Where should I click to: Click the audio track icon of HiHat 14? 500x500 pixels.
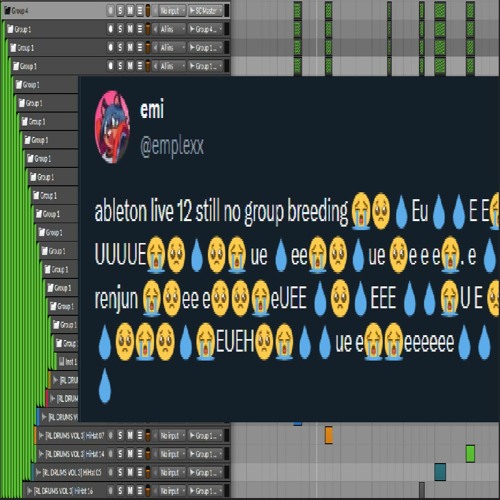pyautogui.click(x=41, y=454)
